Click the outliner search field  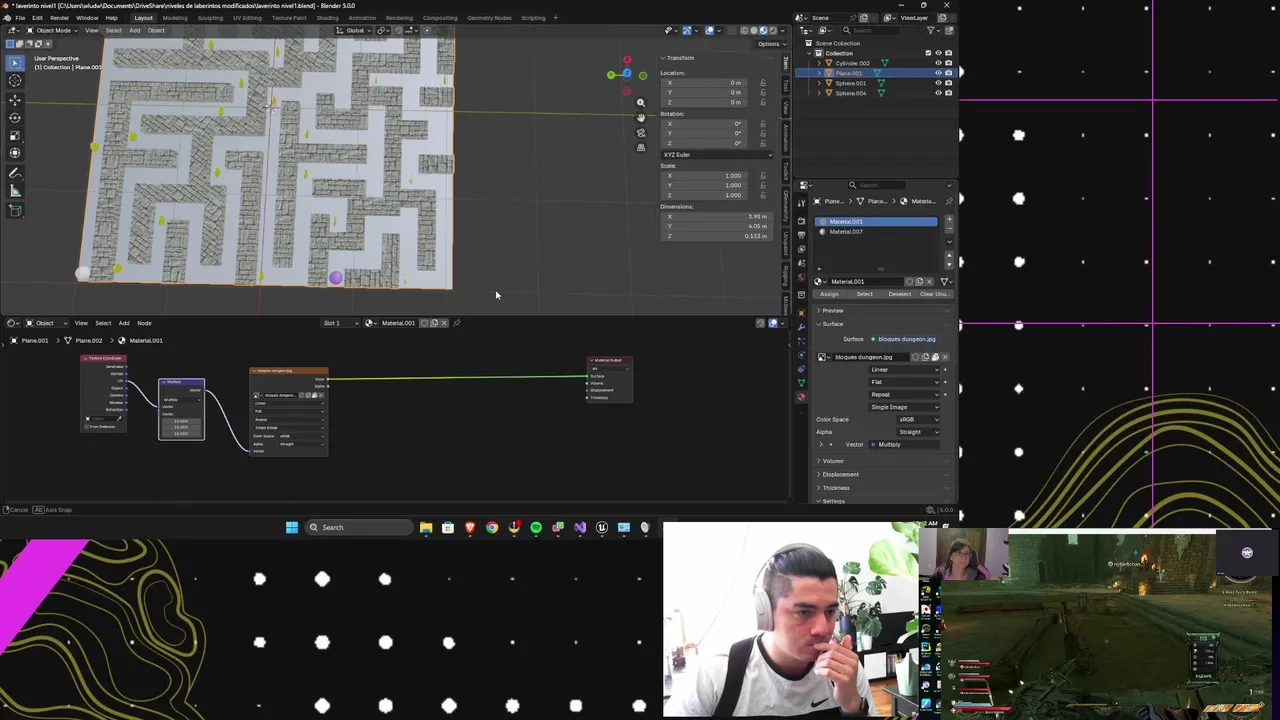[870, 30]
